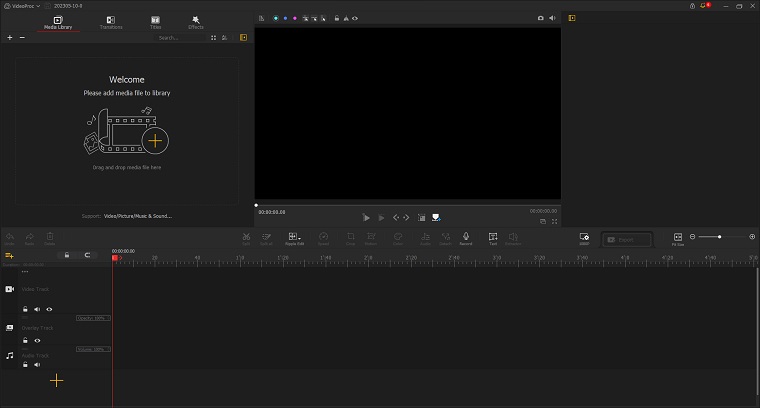
Task: Open the notifications bell icon
Action: tap(704, 6)
